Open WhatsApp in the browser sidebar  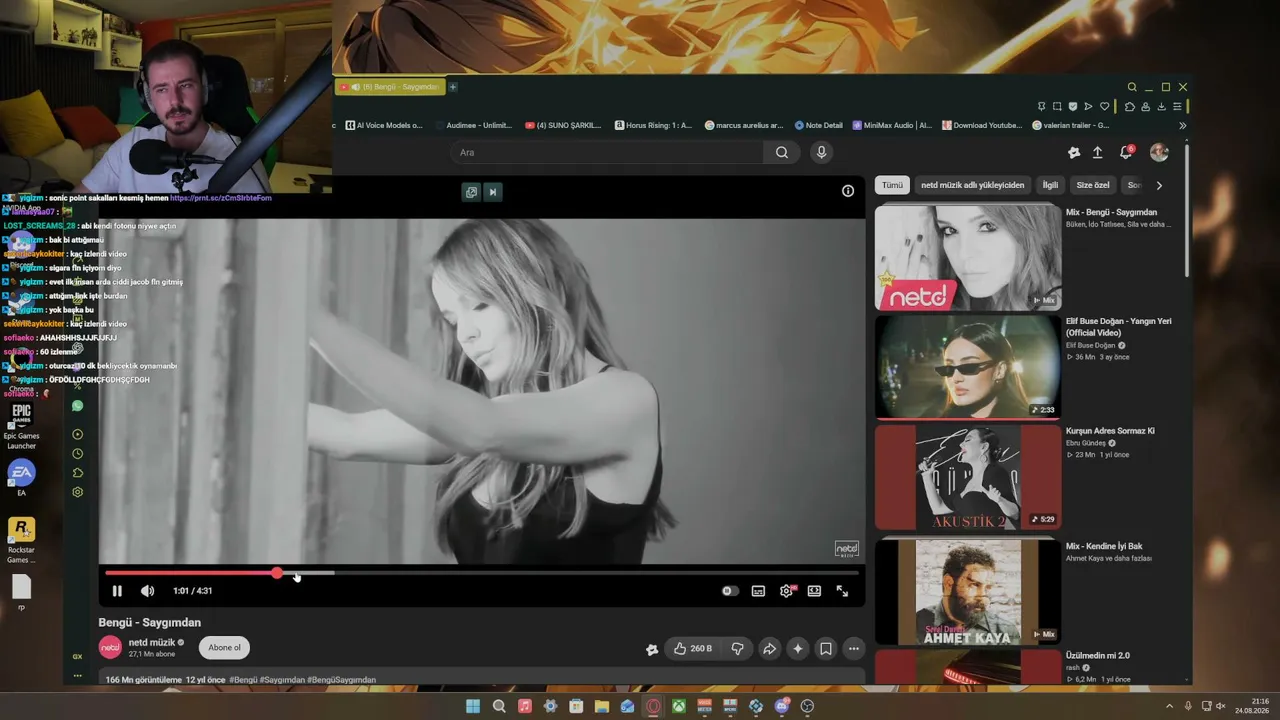77,406
